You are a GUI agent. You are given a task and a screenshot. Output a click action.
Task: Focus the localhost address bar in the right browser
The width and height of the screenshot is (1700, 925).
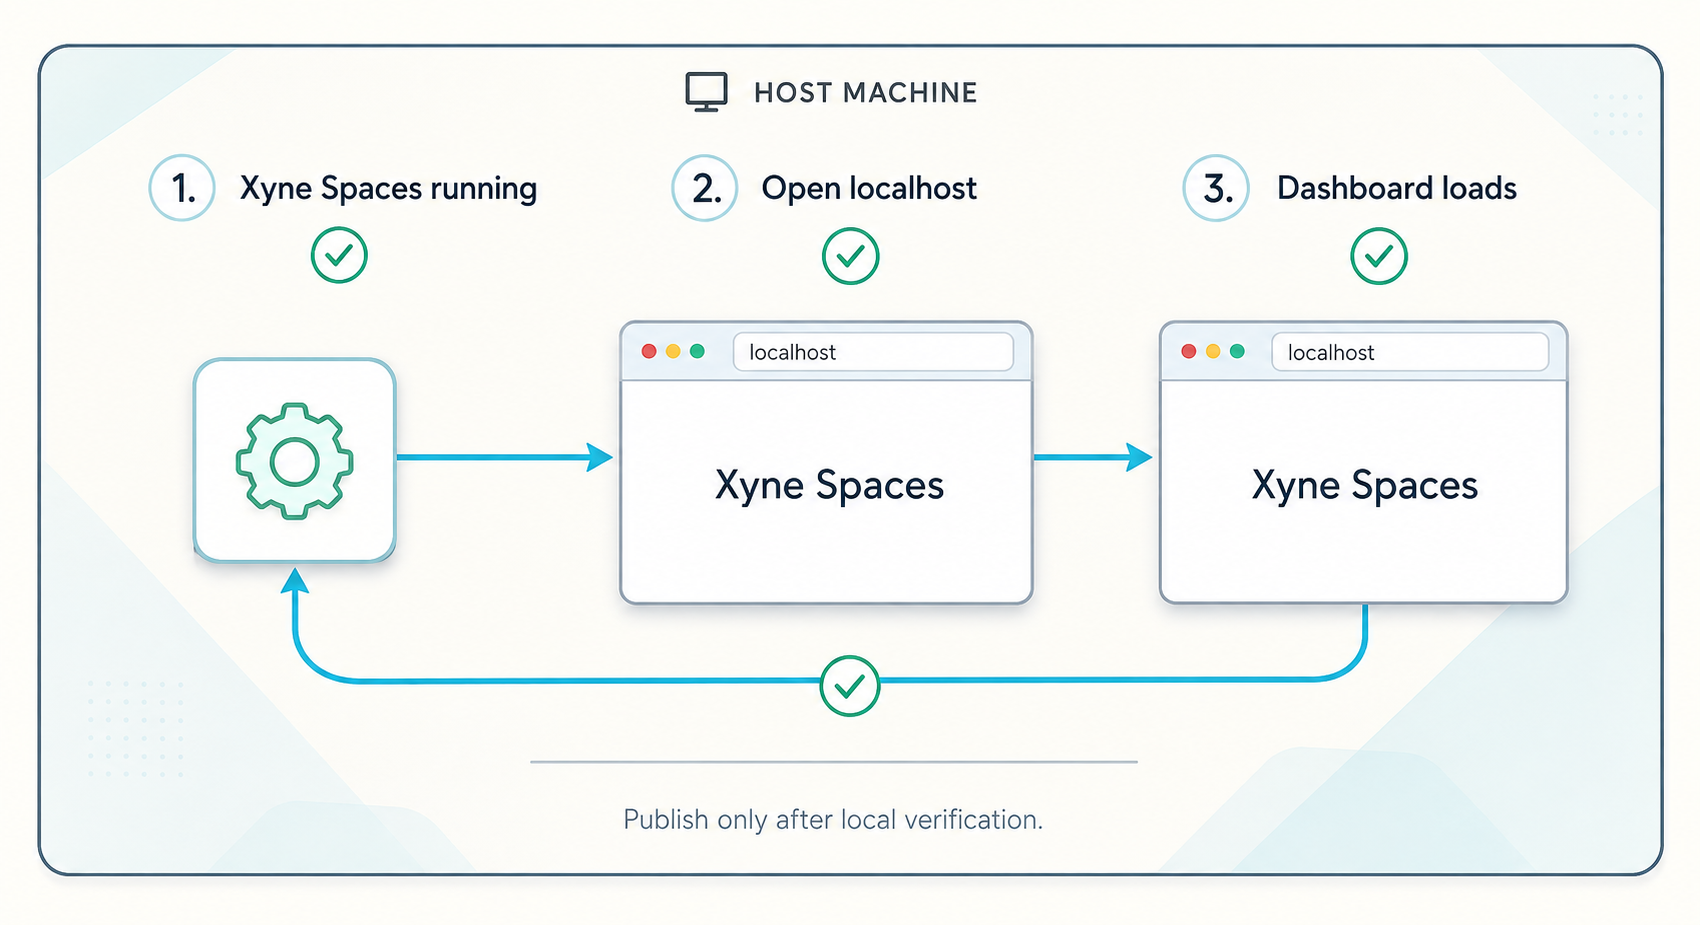(x=1410, y=352)
